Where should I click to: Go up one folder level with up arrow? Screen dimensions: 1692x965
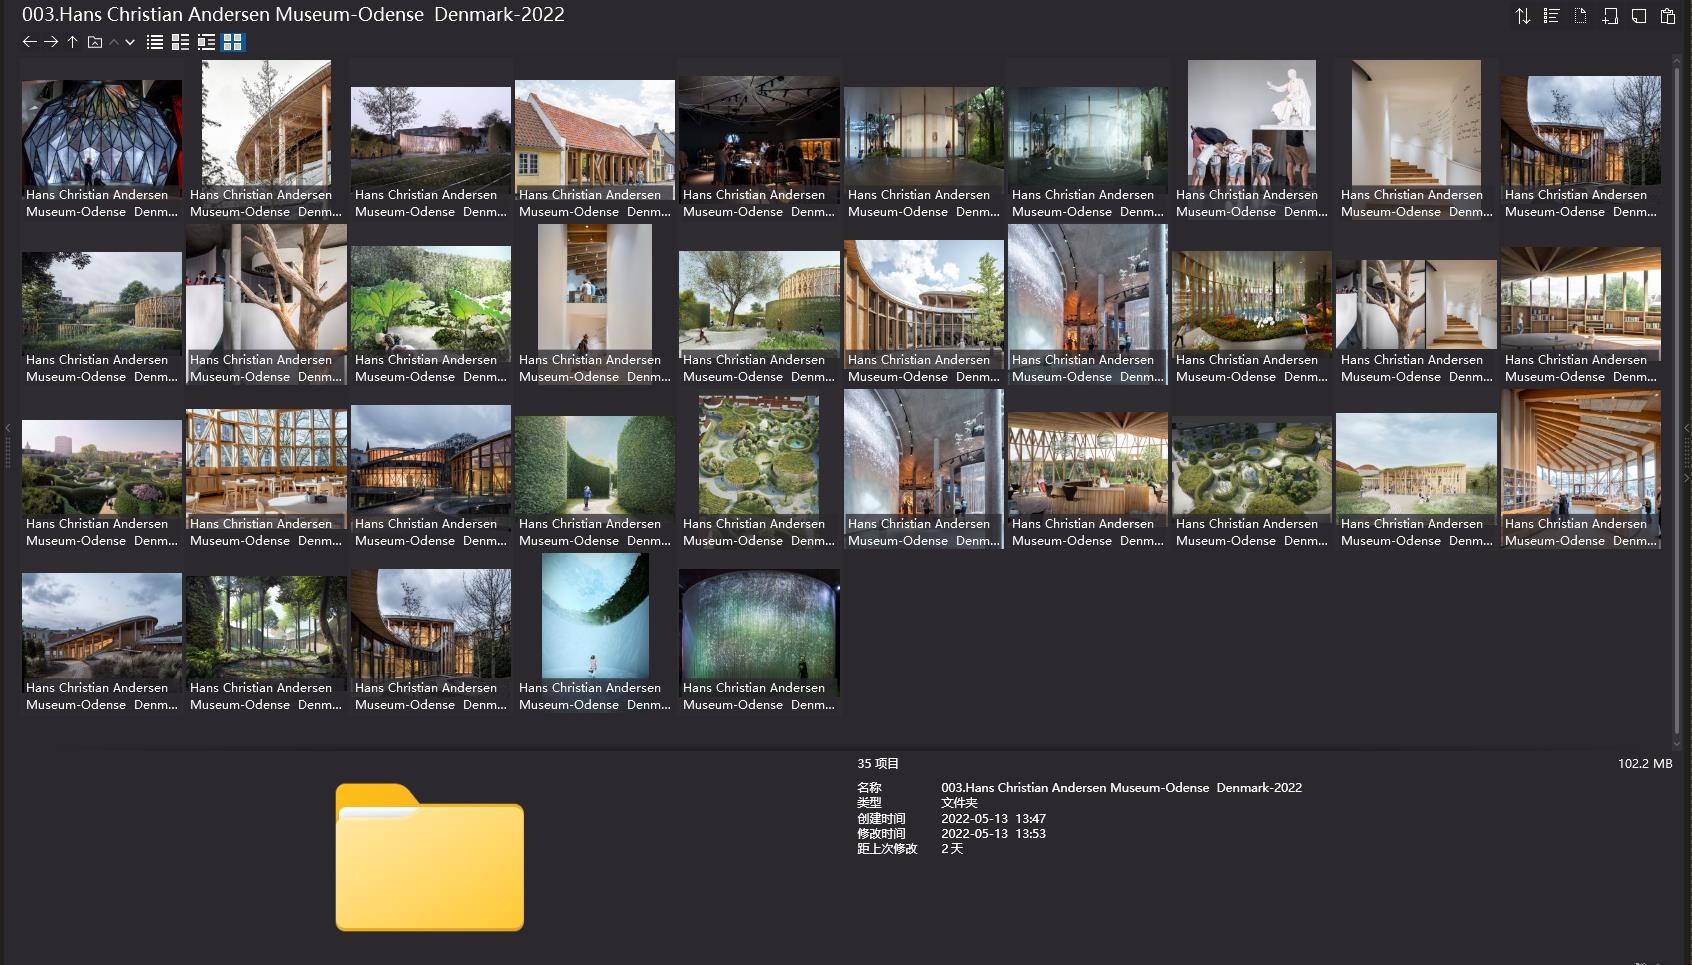[x=71, y=42]
